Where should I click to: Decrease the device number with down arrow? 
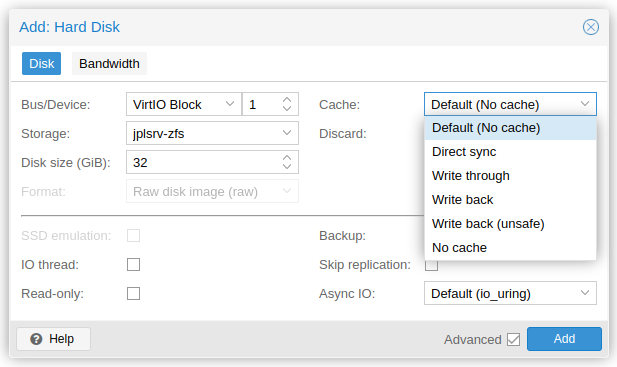287,109
